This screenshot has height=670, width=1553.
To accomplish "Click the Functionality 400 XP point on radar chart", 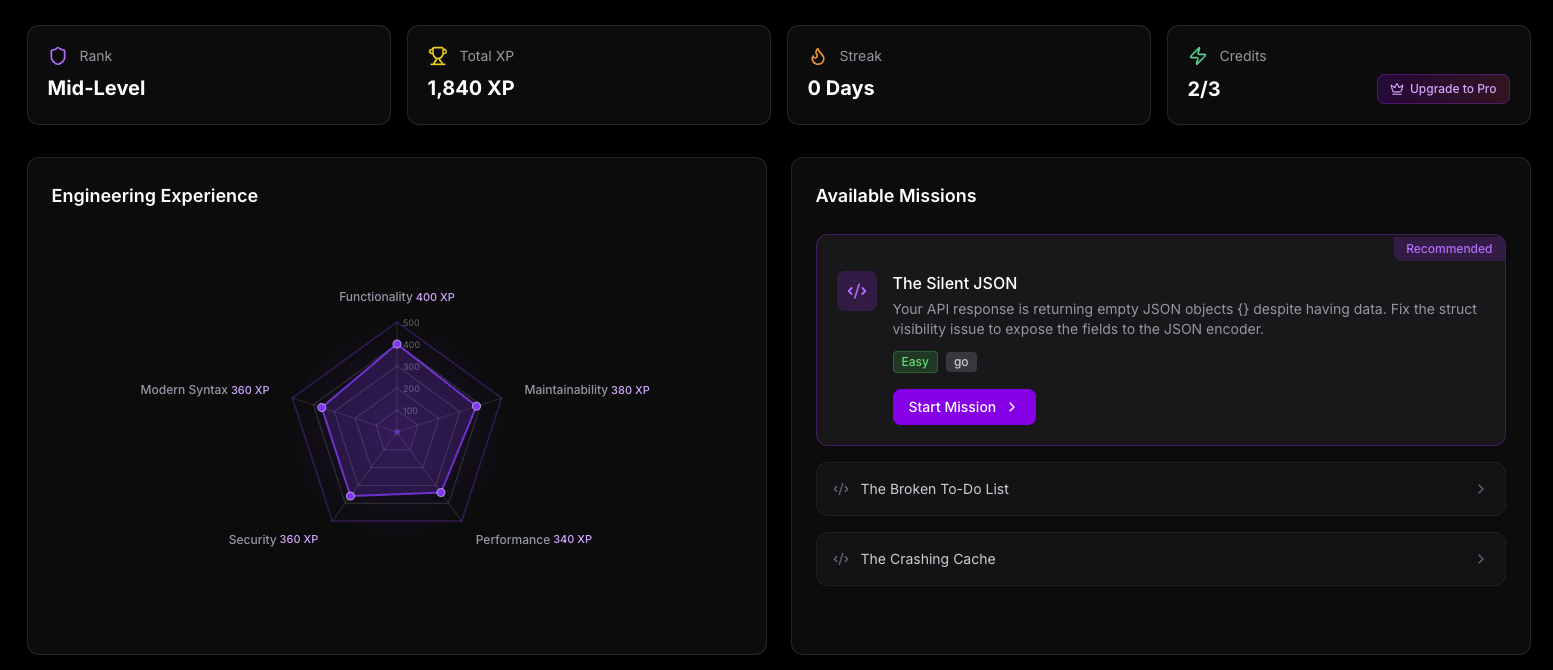I will coord(397,343).
